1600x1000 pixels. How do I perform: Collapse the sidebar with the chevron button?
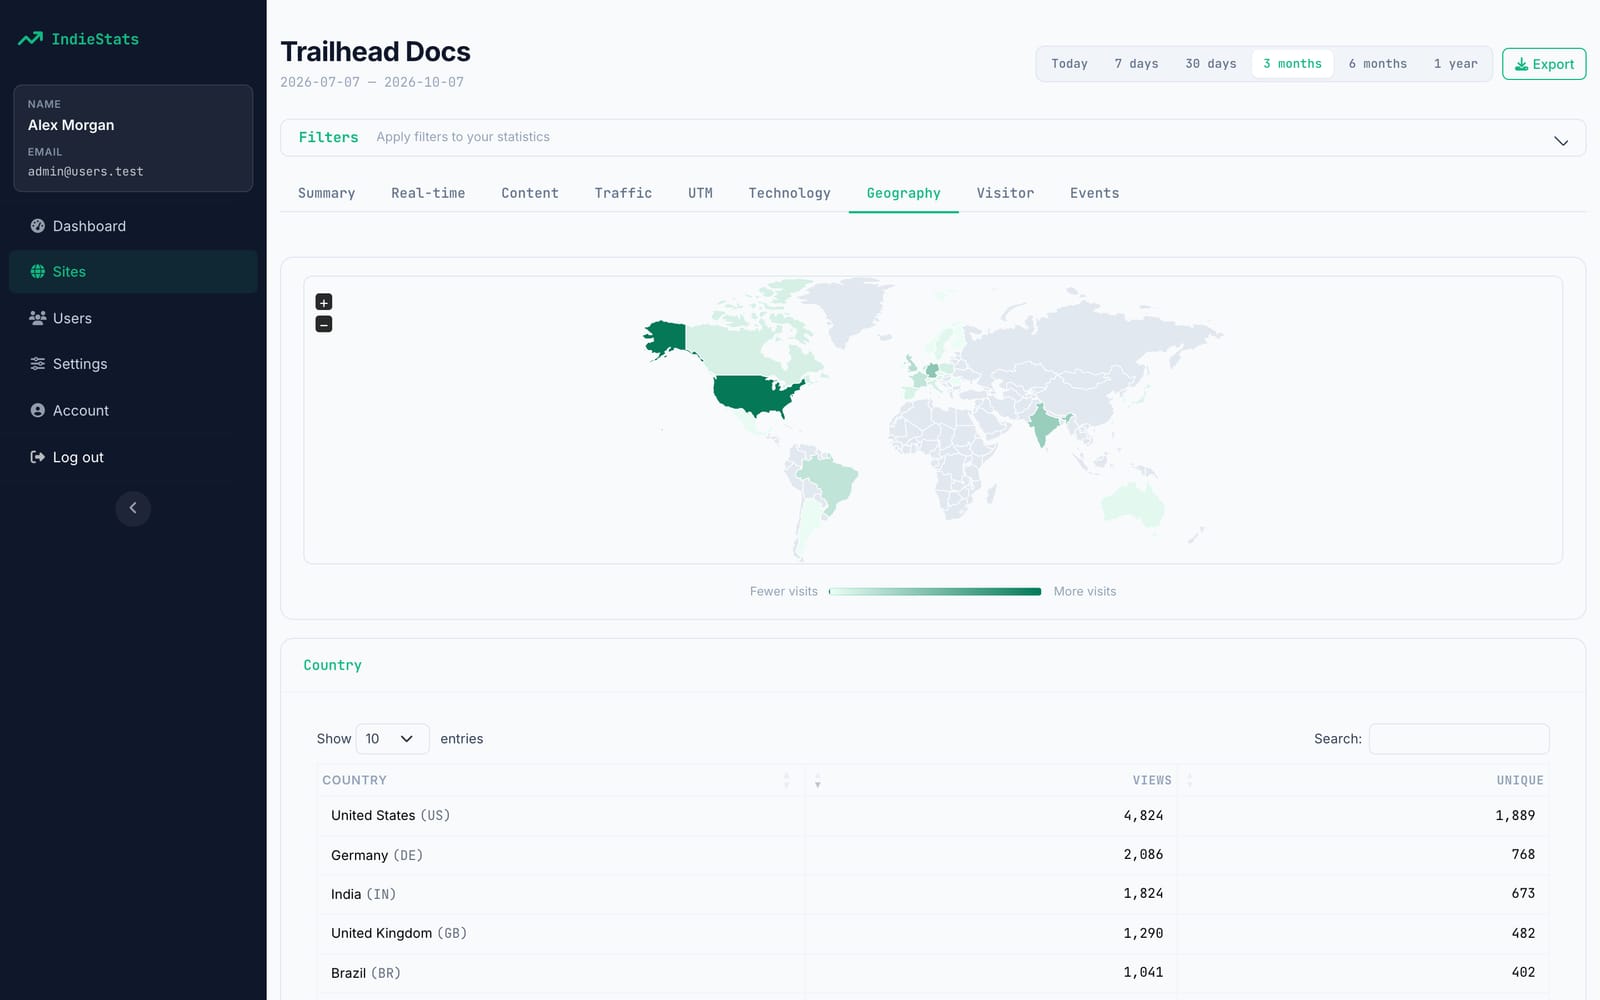point(133,508)
